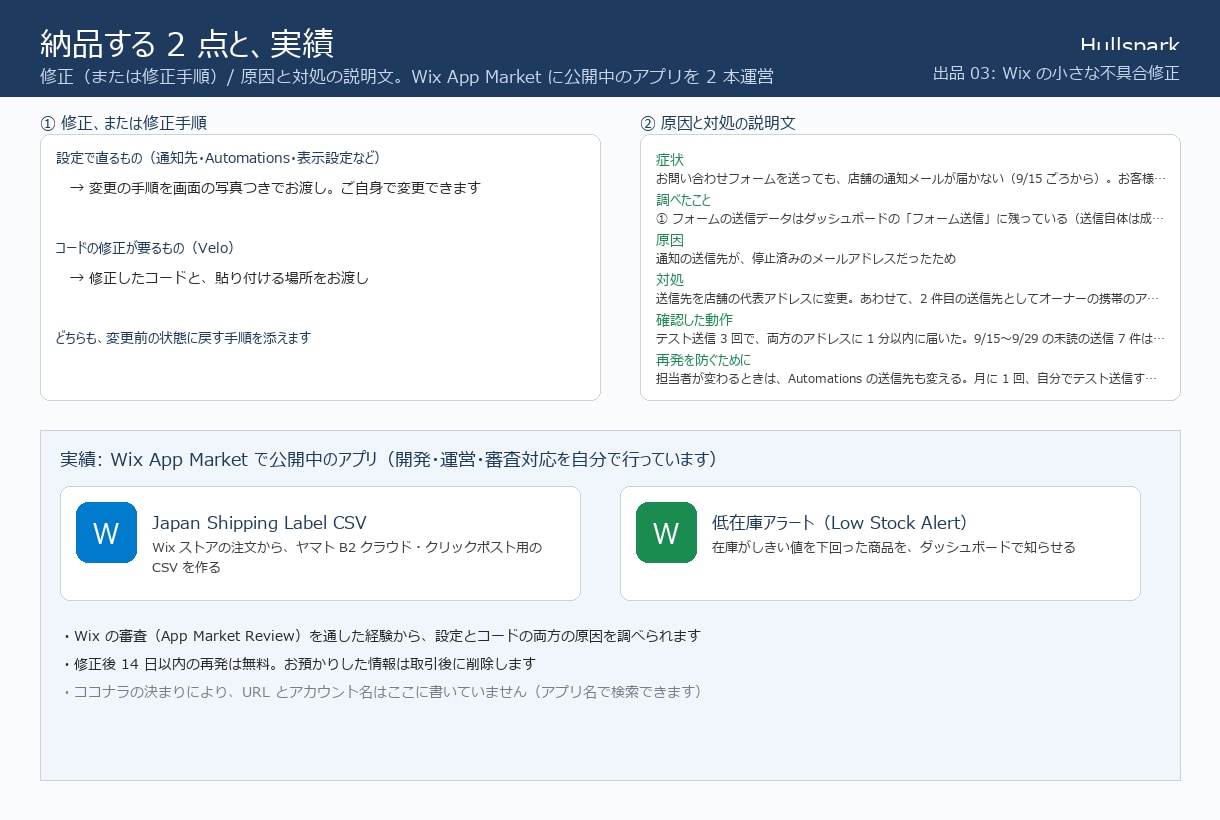Click the line コードの修正が要るもの（Velo）
The height and width of the screenshot is (820, 1220).
click(145, 247)
